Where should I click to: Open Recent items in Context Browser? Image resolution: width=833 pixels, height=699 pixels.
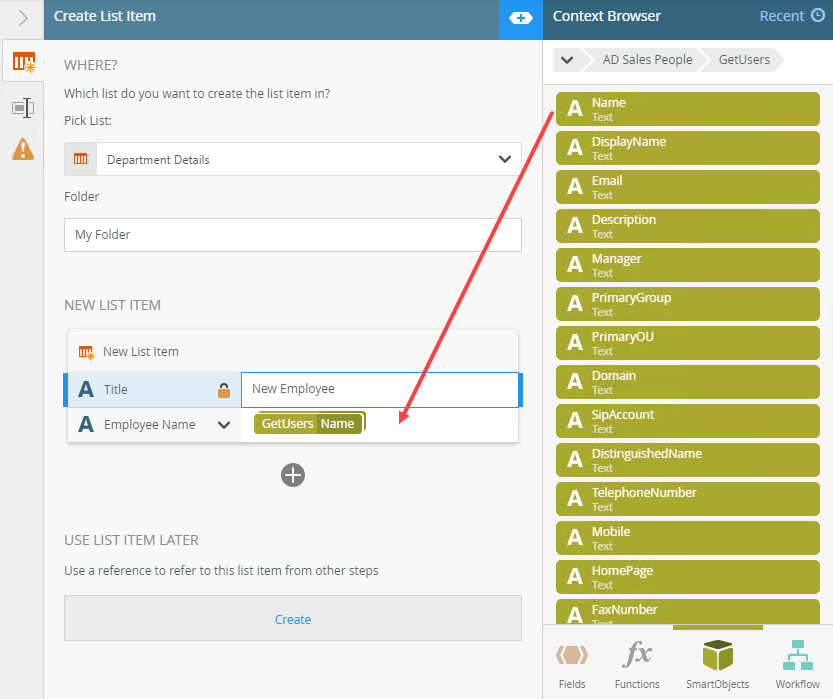tap(792, 16)
